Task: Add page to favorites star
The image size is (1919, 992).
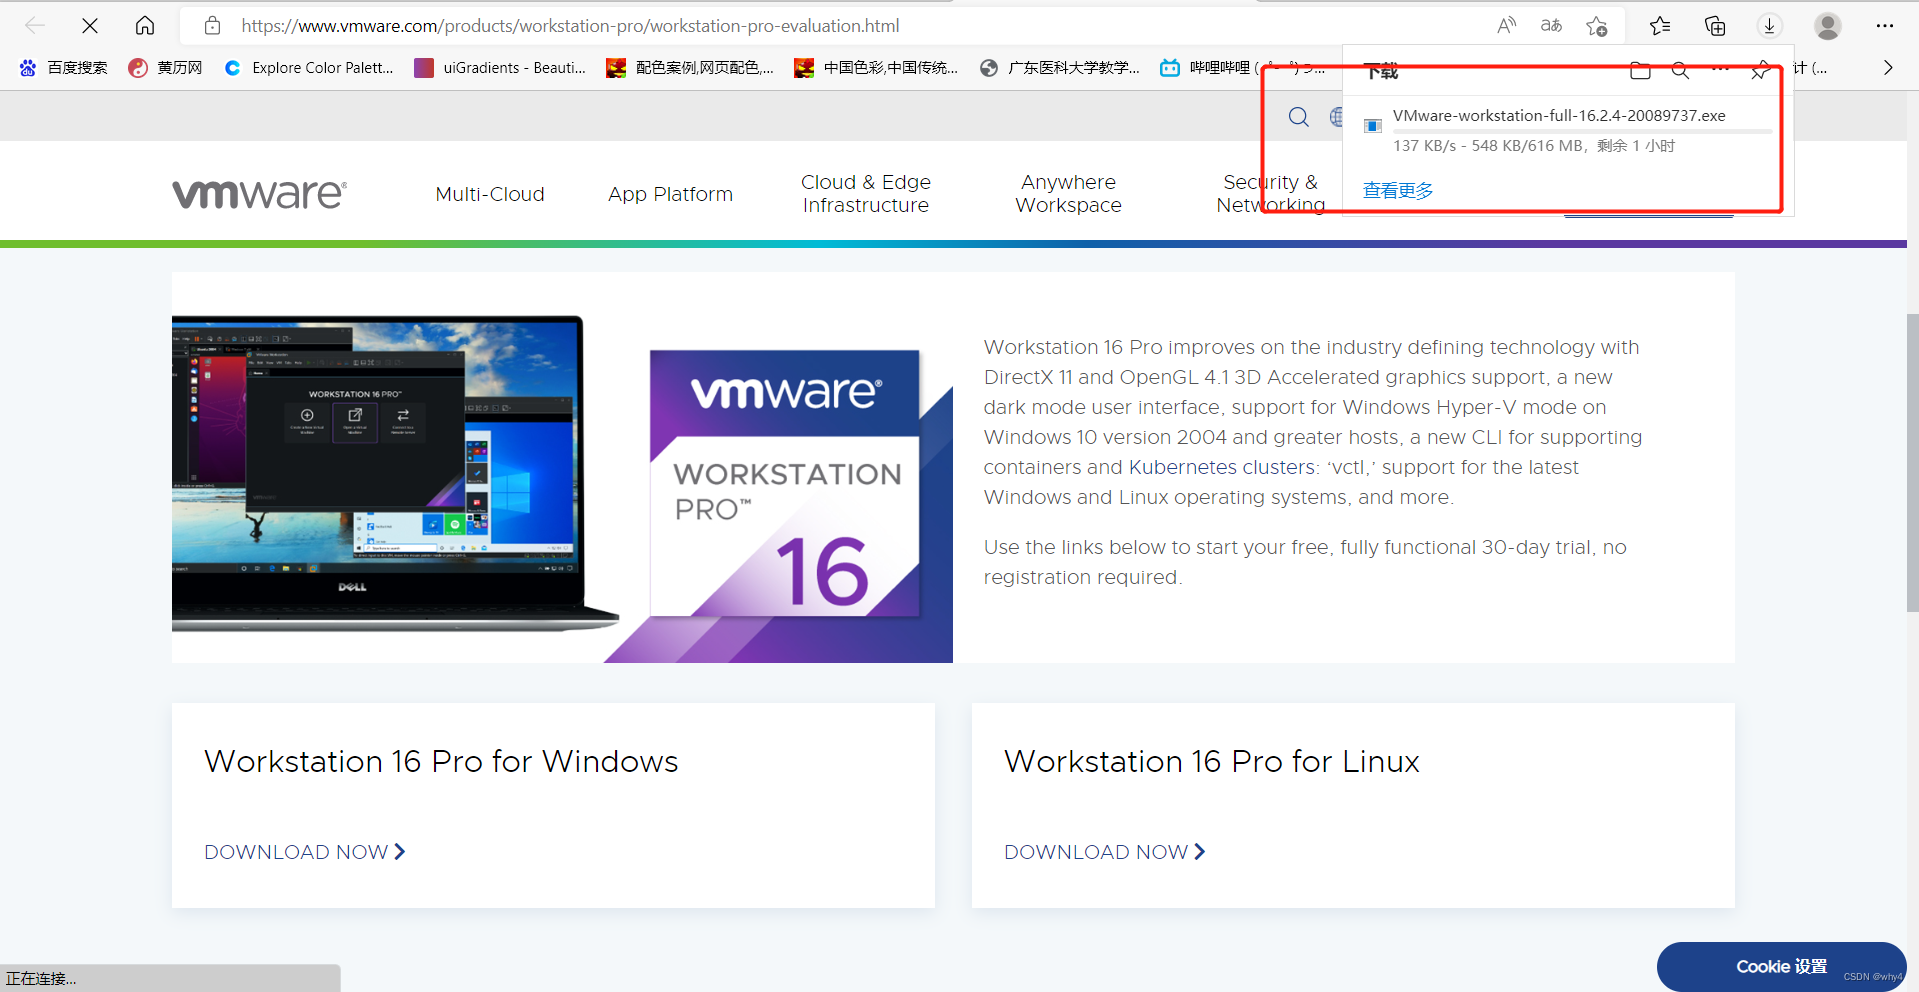Action: tap(1597, 26)
